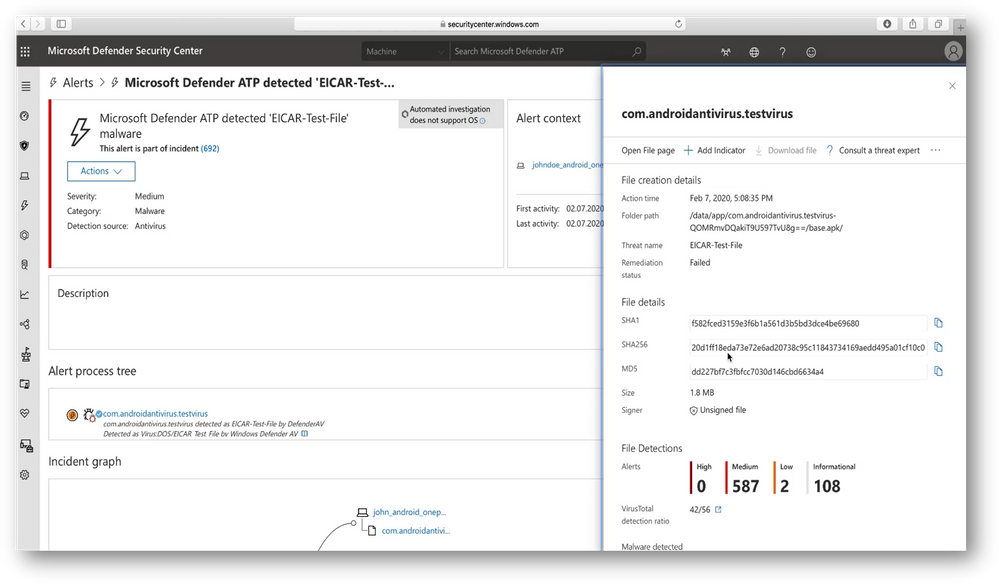
Task: Send feedback via the smiley icon
Action: click(x=811, y=51)
